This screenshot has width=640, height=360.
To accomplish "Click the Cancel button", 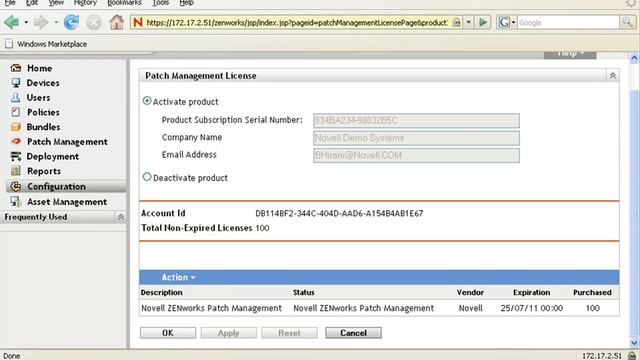I will (x=353, y=333).
